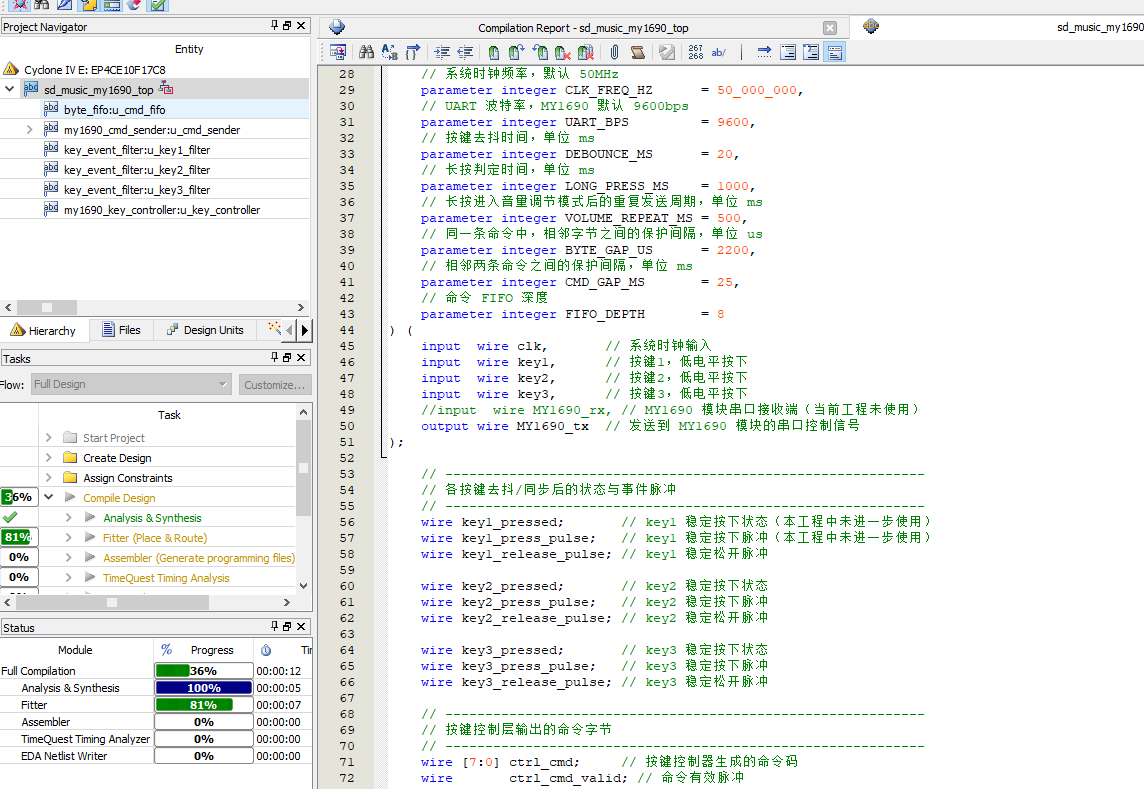Click the Analyze Current File icon
Screen dimensions: 1144x789
tap(667, 52)
